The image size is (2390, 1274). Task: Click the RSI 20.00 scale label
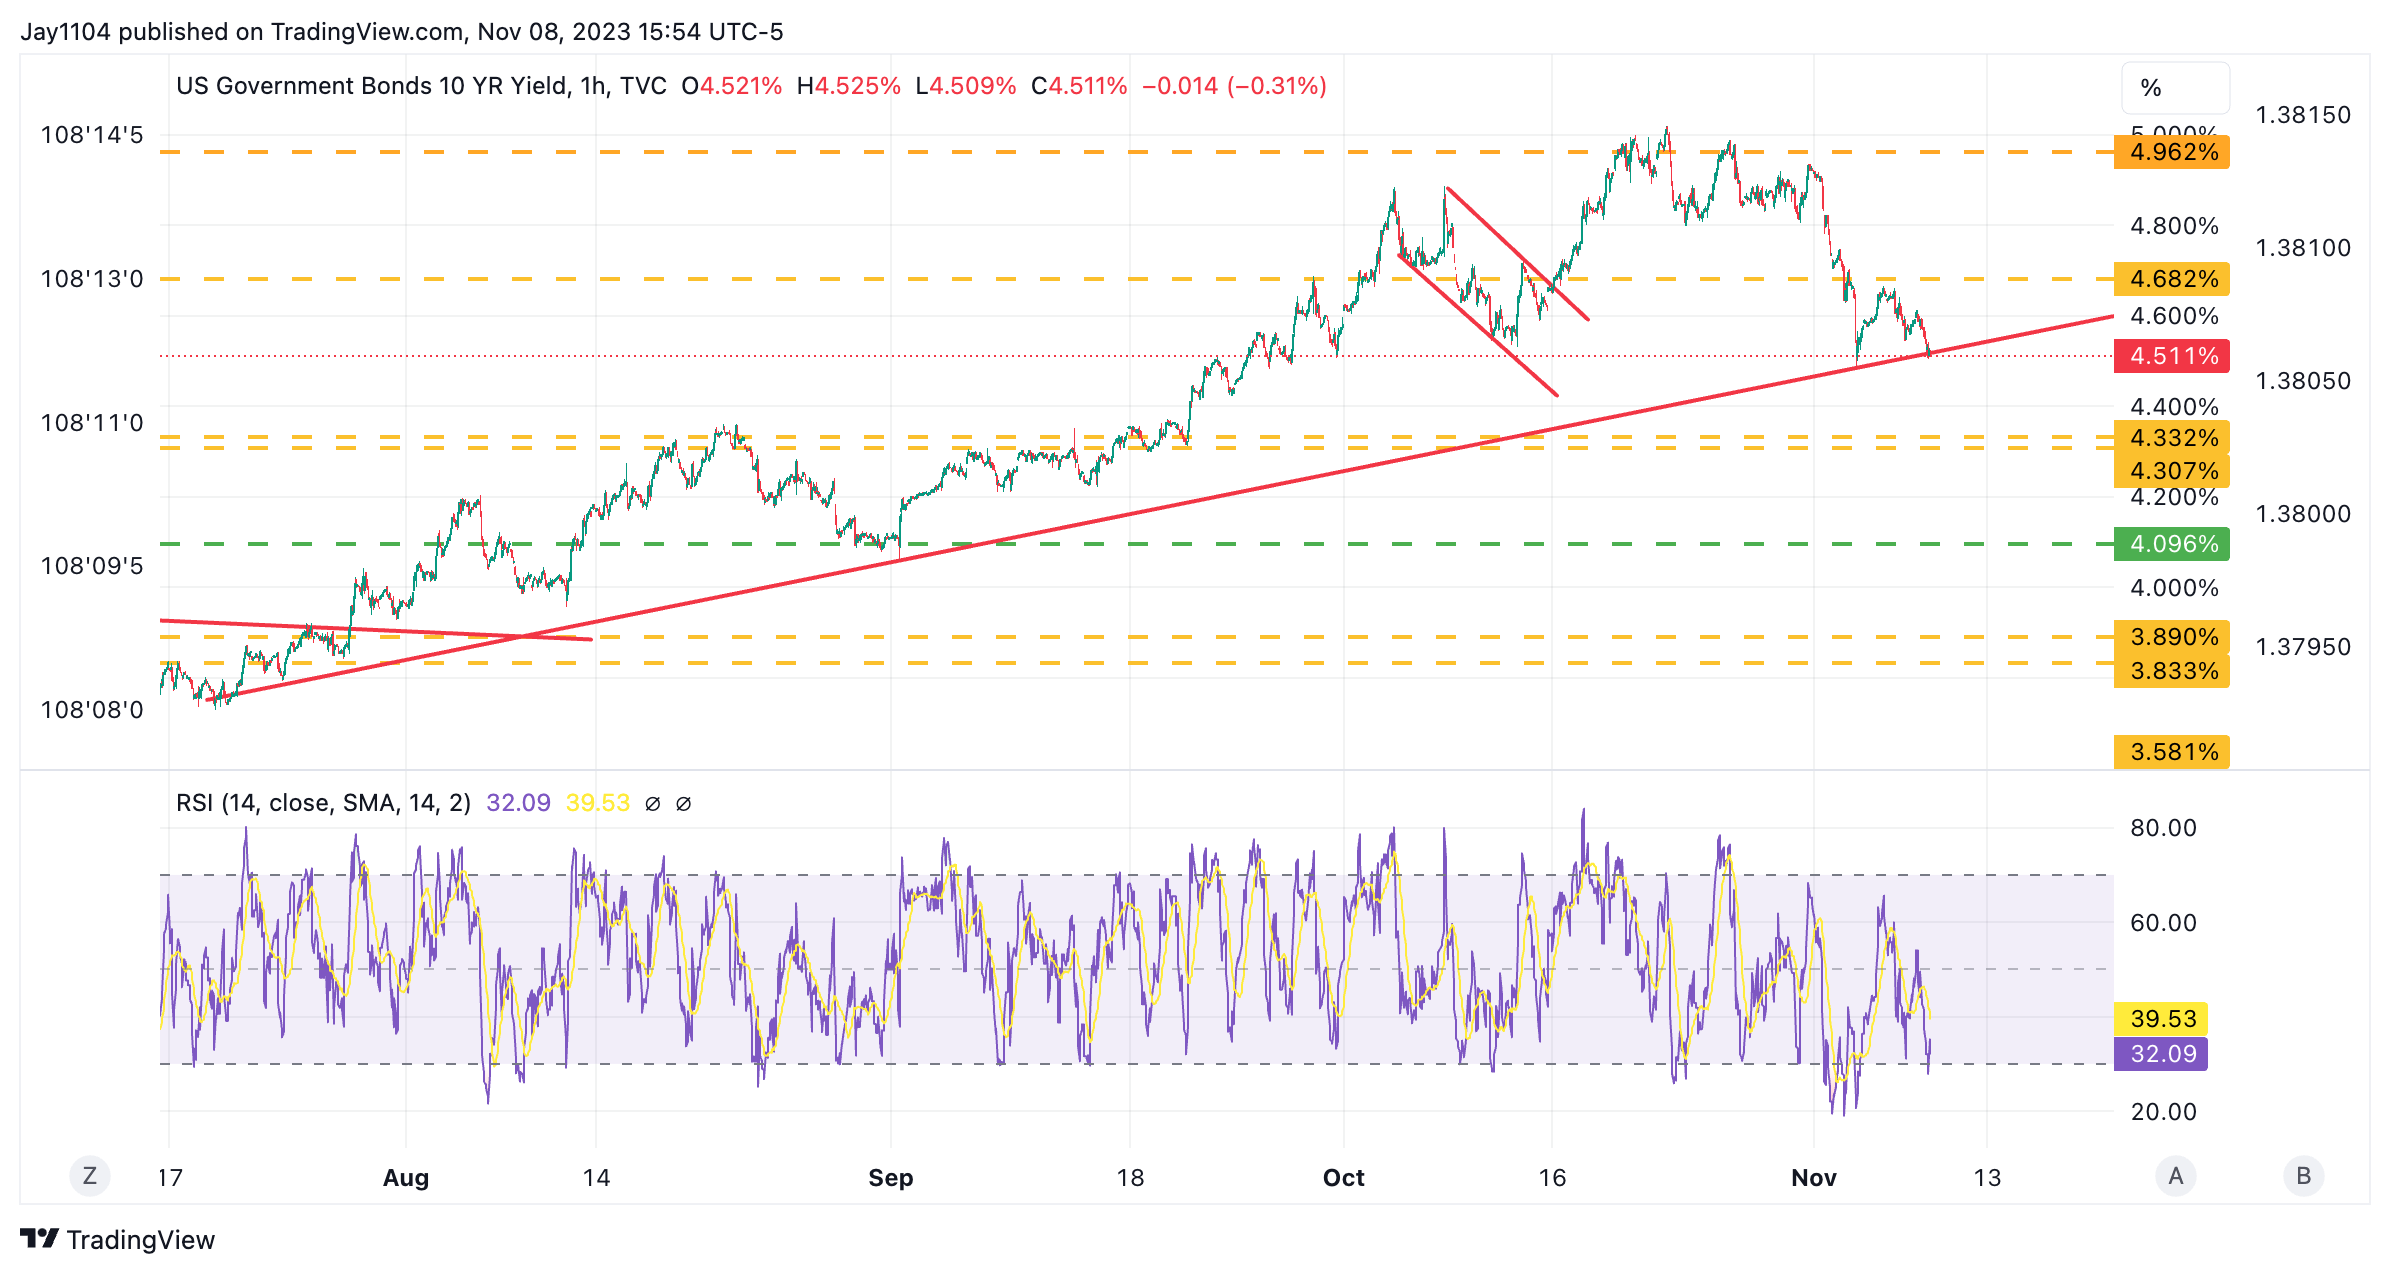2163,1112
